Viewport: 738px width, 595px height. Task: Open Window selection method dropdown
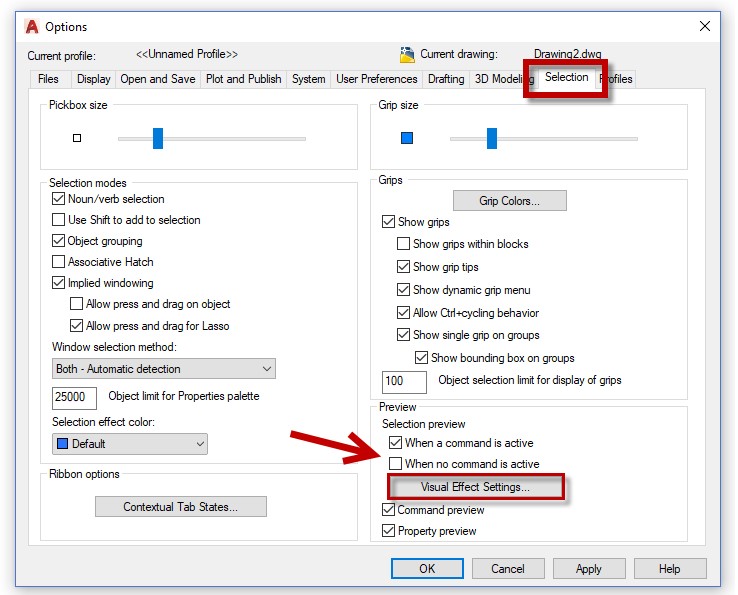[x=164, y=369]
